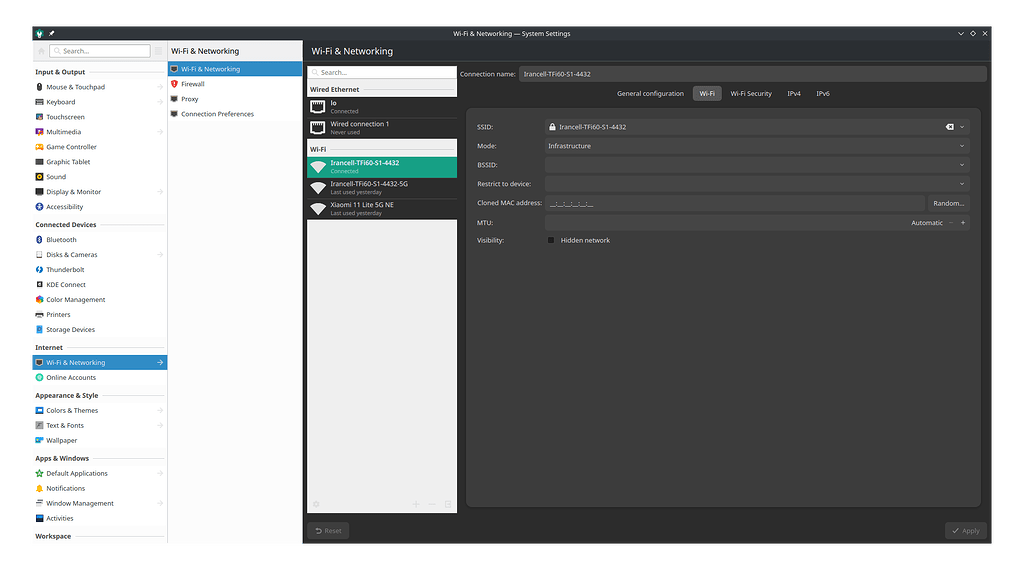
Task: Open Multimedia settings
Action: [99, 132]
